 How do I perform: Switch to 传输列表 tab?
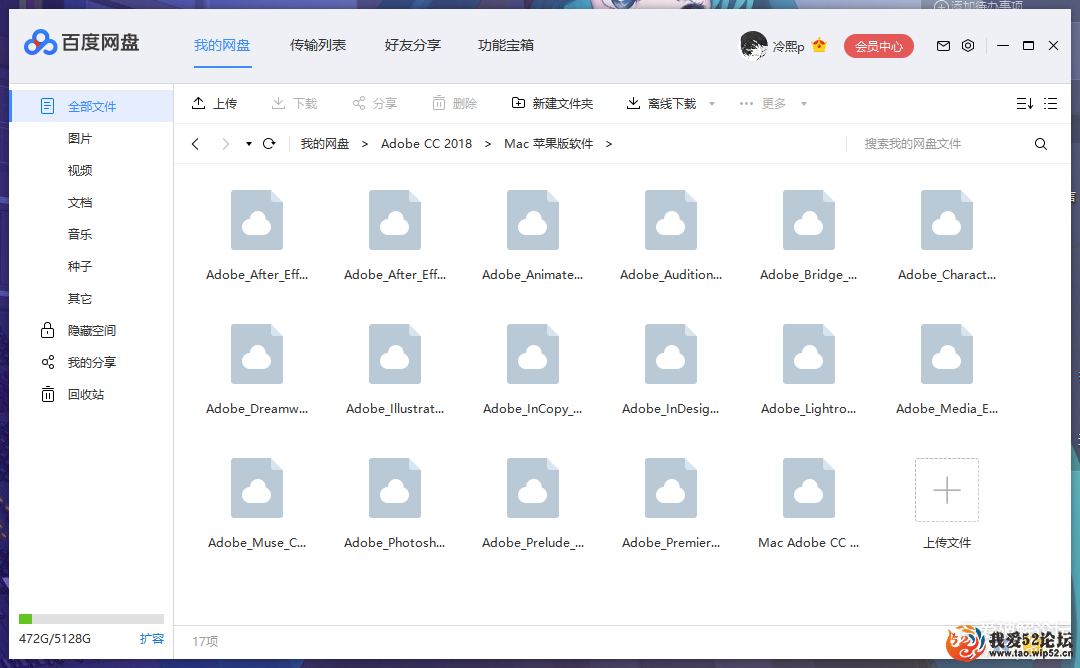pos(318,45)
